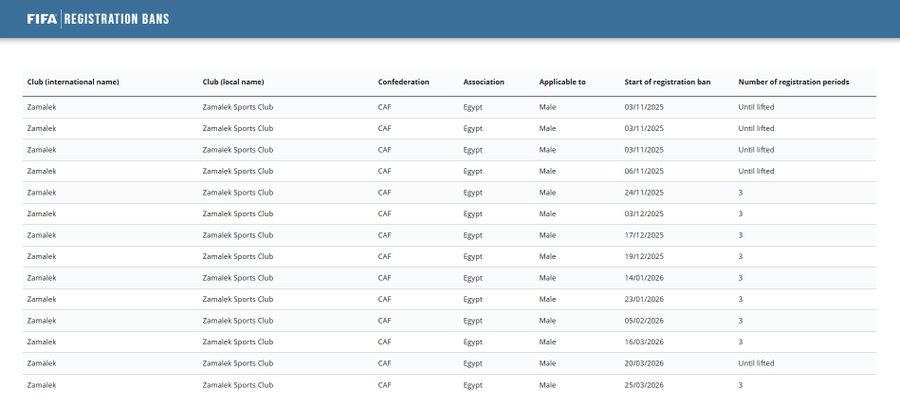The width and height of the screenshot is (900, 408).
Task: Sort by Start of registration ban header
Action: [x=667, y=82]
